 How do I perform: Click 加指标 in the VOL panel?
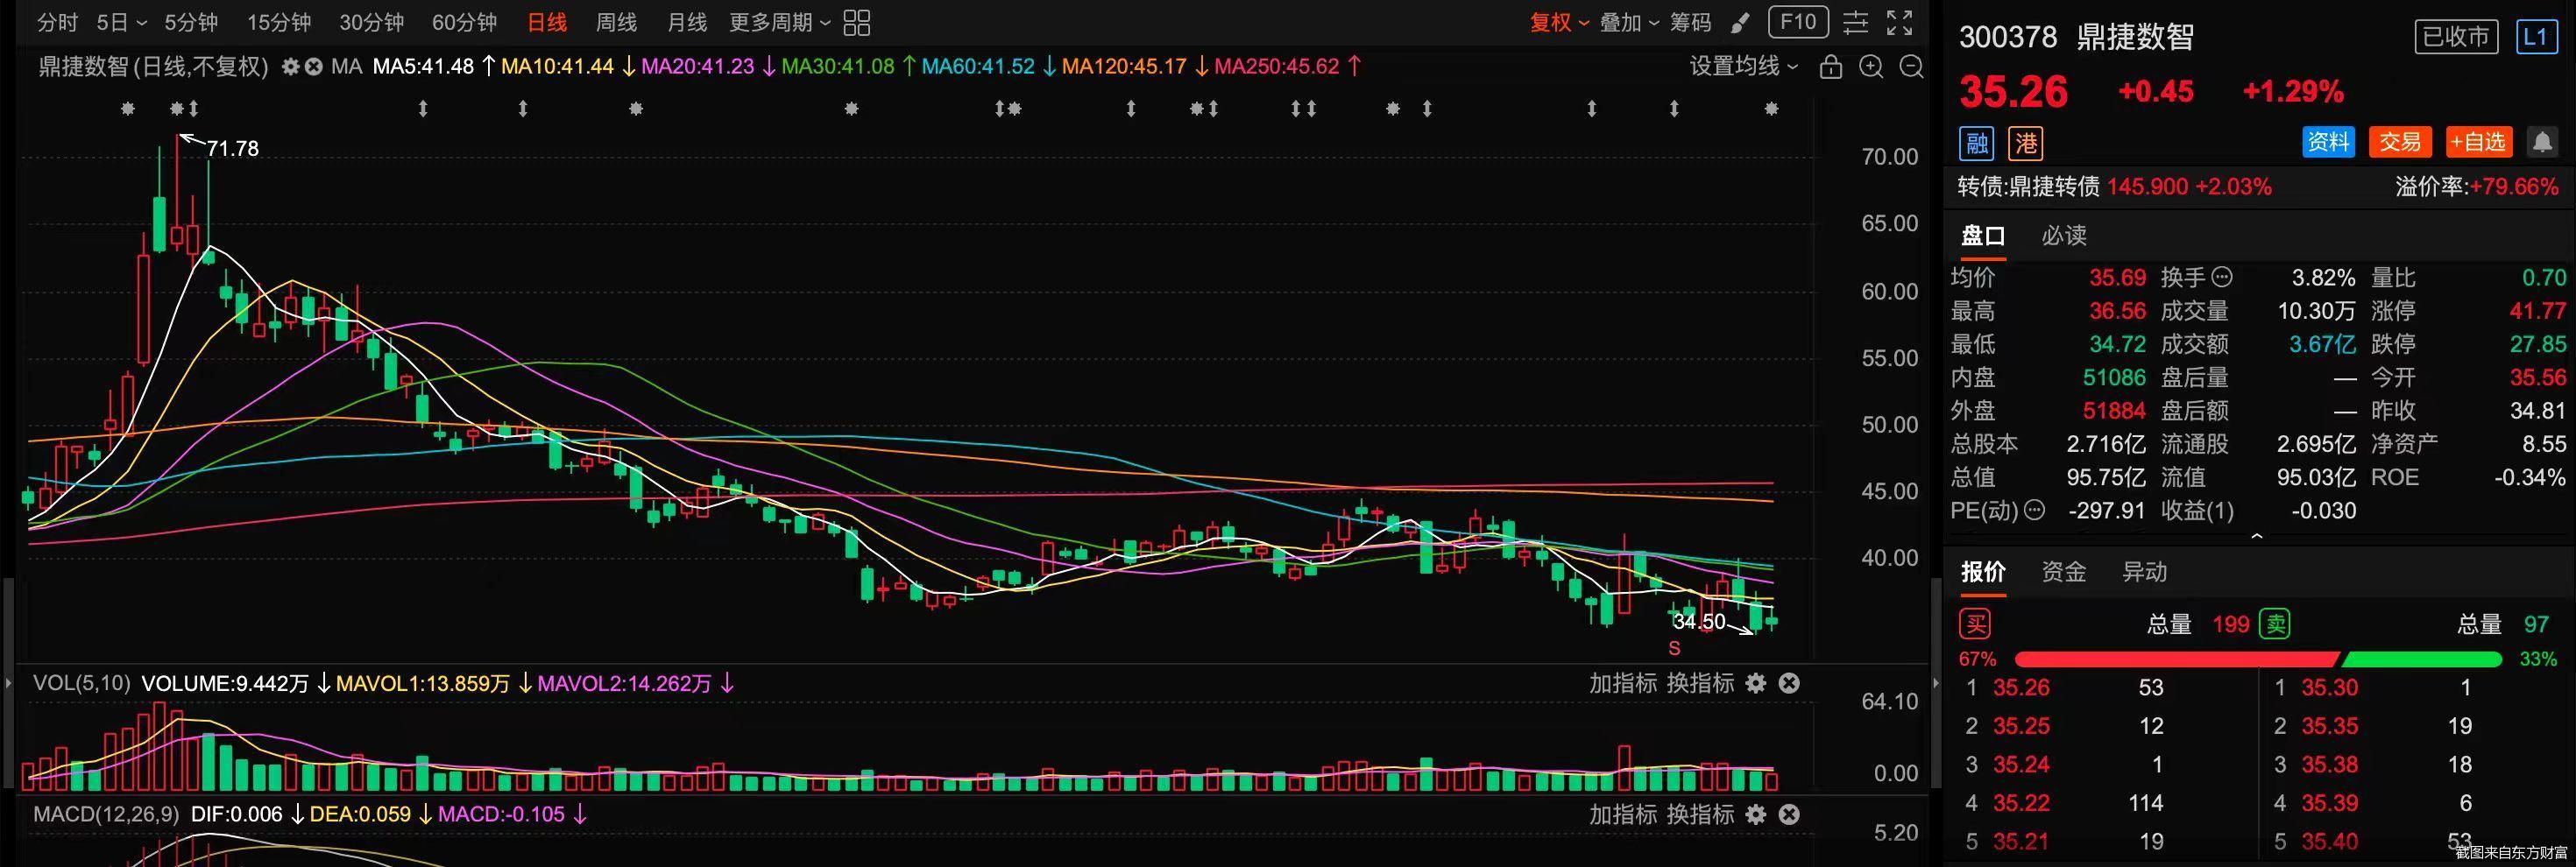click(1622, 683)
